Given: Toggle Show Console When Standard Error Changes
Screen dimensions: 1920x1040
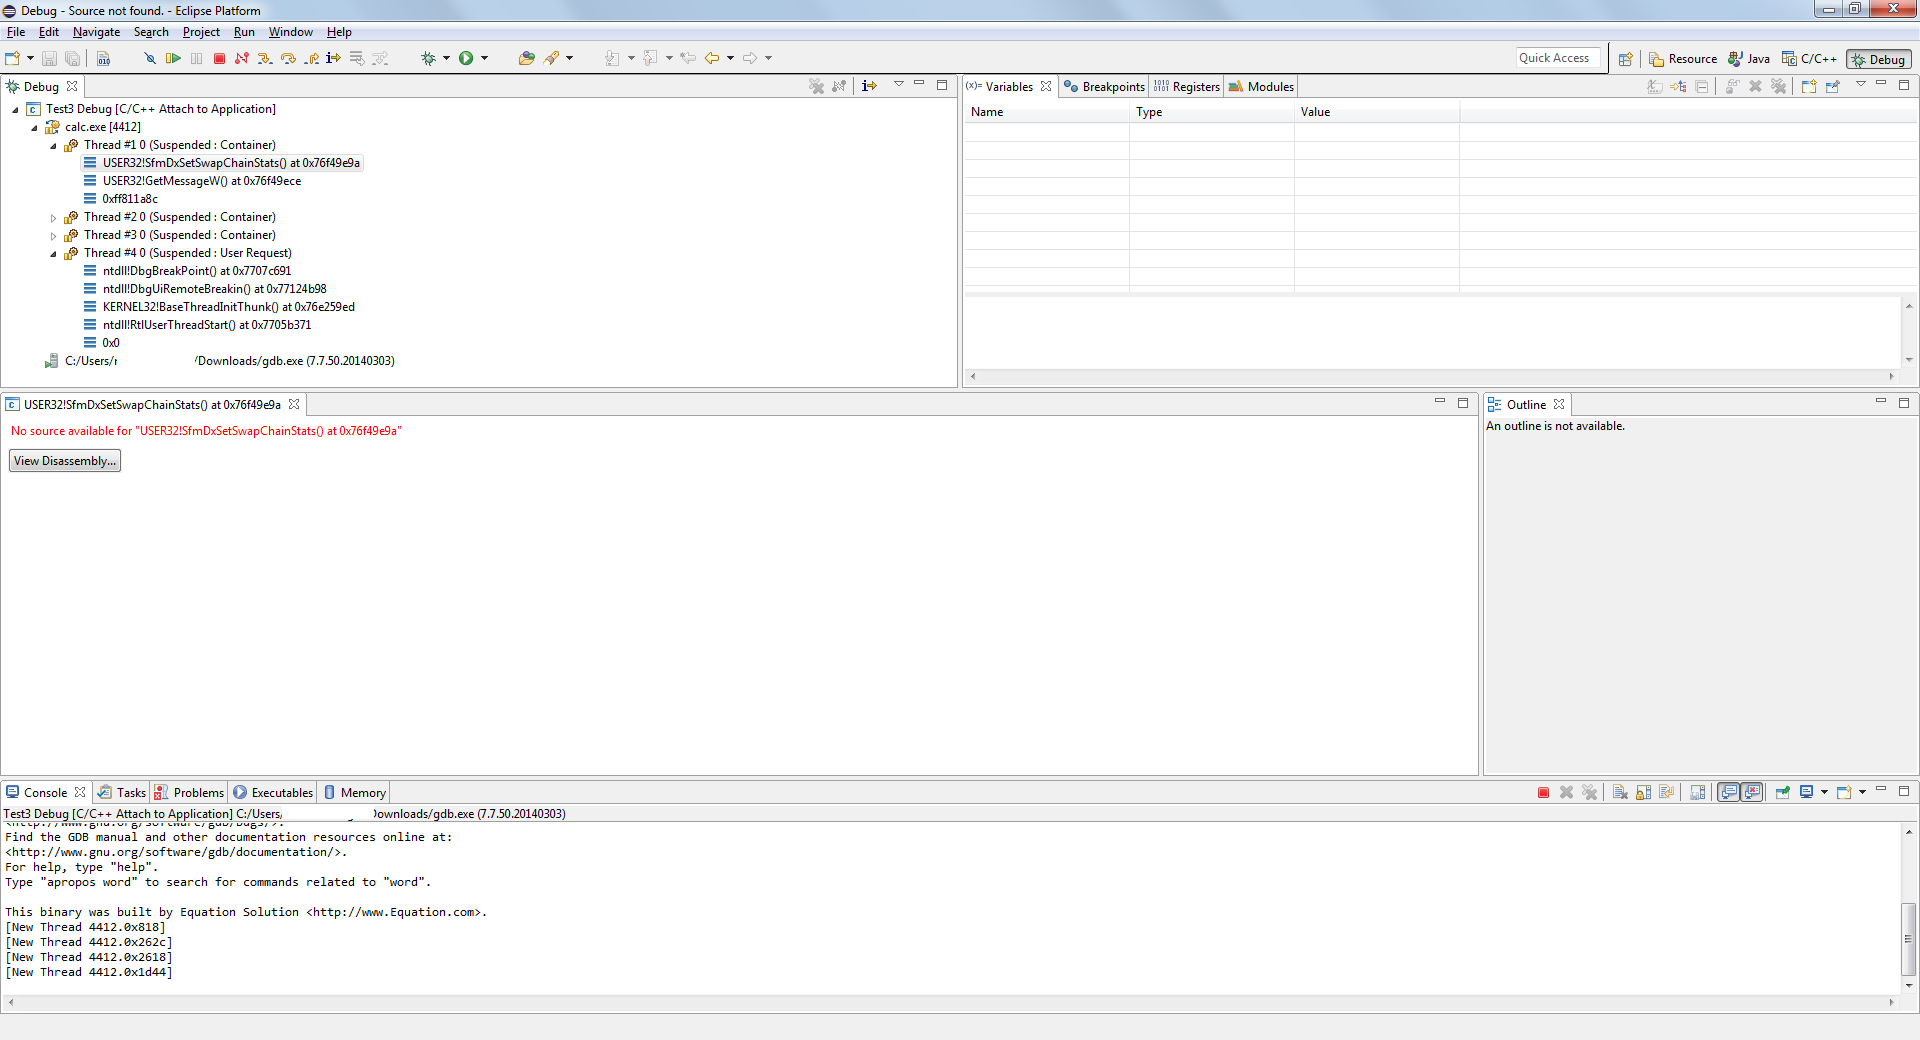Looking at the screenshot, I should pyautogui.click(x=1752, y=793).
